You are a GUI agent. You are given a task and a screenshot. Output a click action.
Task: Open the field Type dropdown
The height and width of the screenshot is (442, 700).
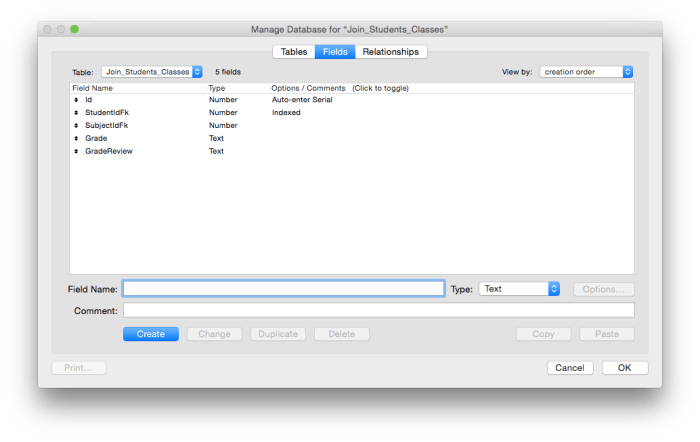519,289
